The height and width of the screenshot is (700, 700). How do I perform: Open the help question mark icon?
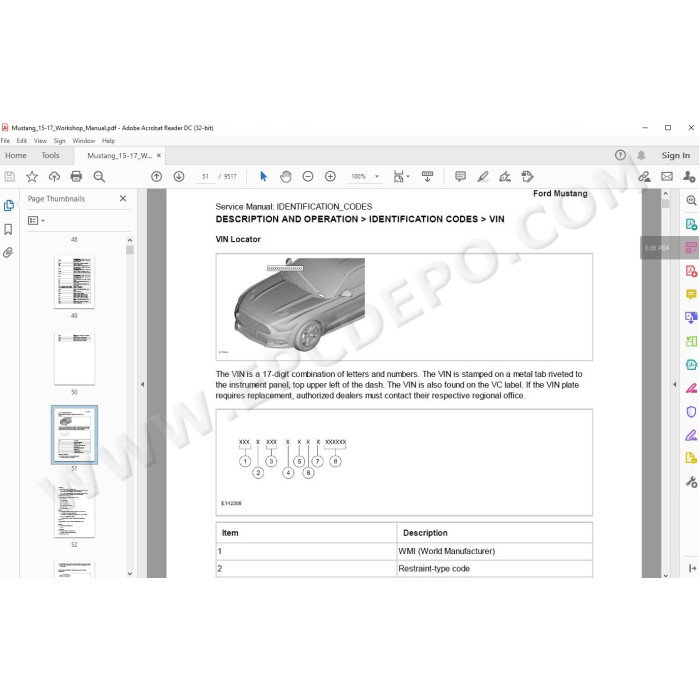point(620,155)
